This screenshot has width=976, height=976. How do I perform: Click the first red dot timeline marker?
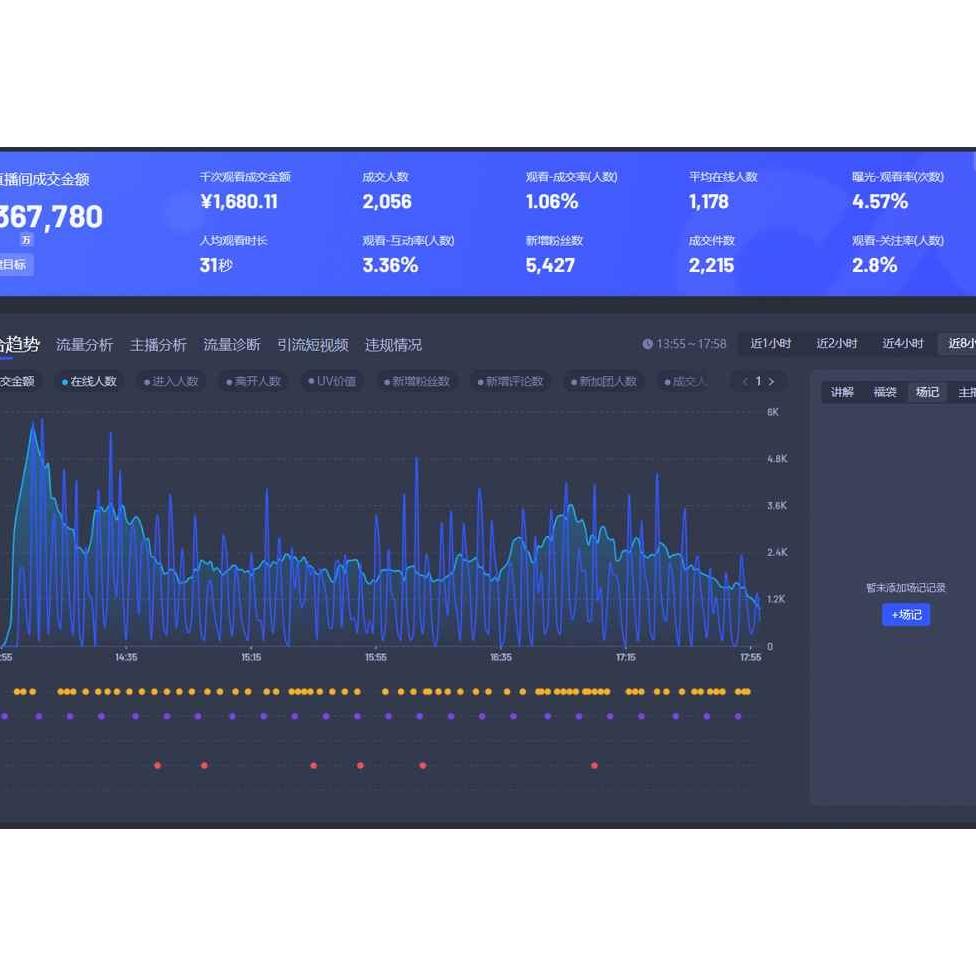[x=157, y=766]
